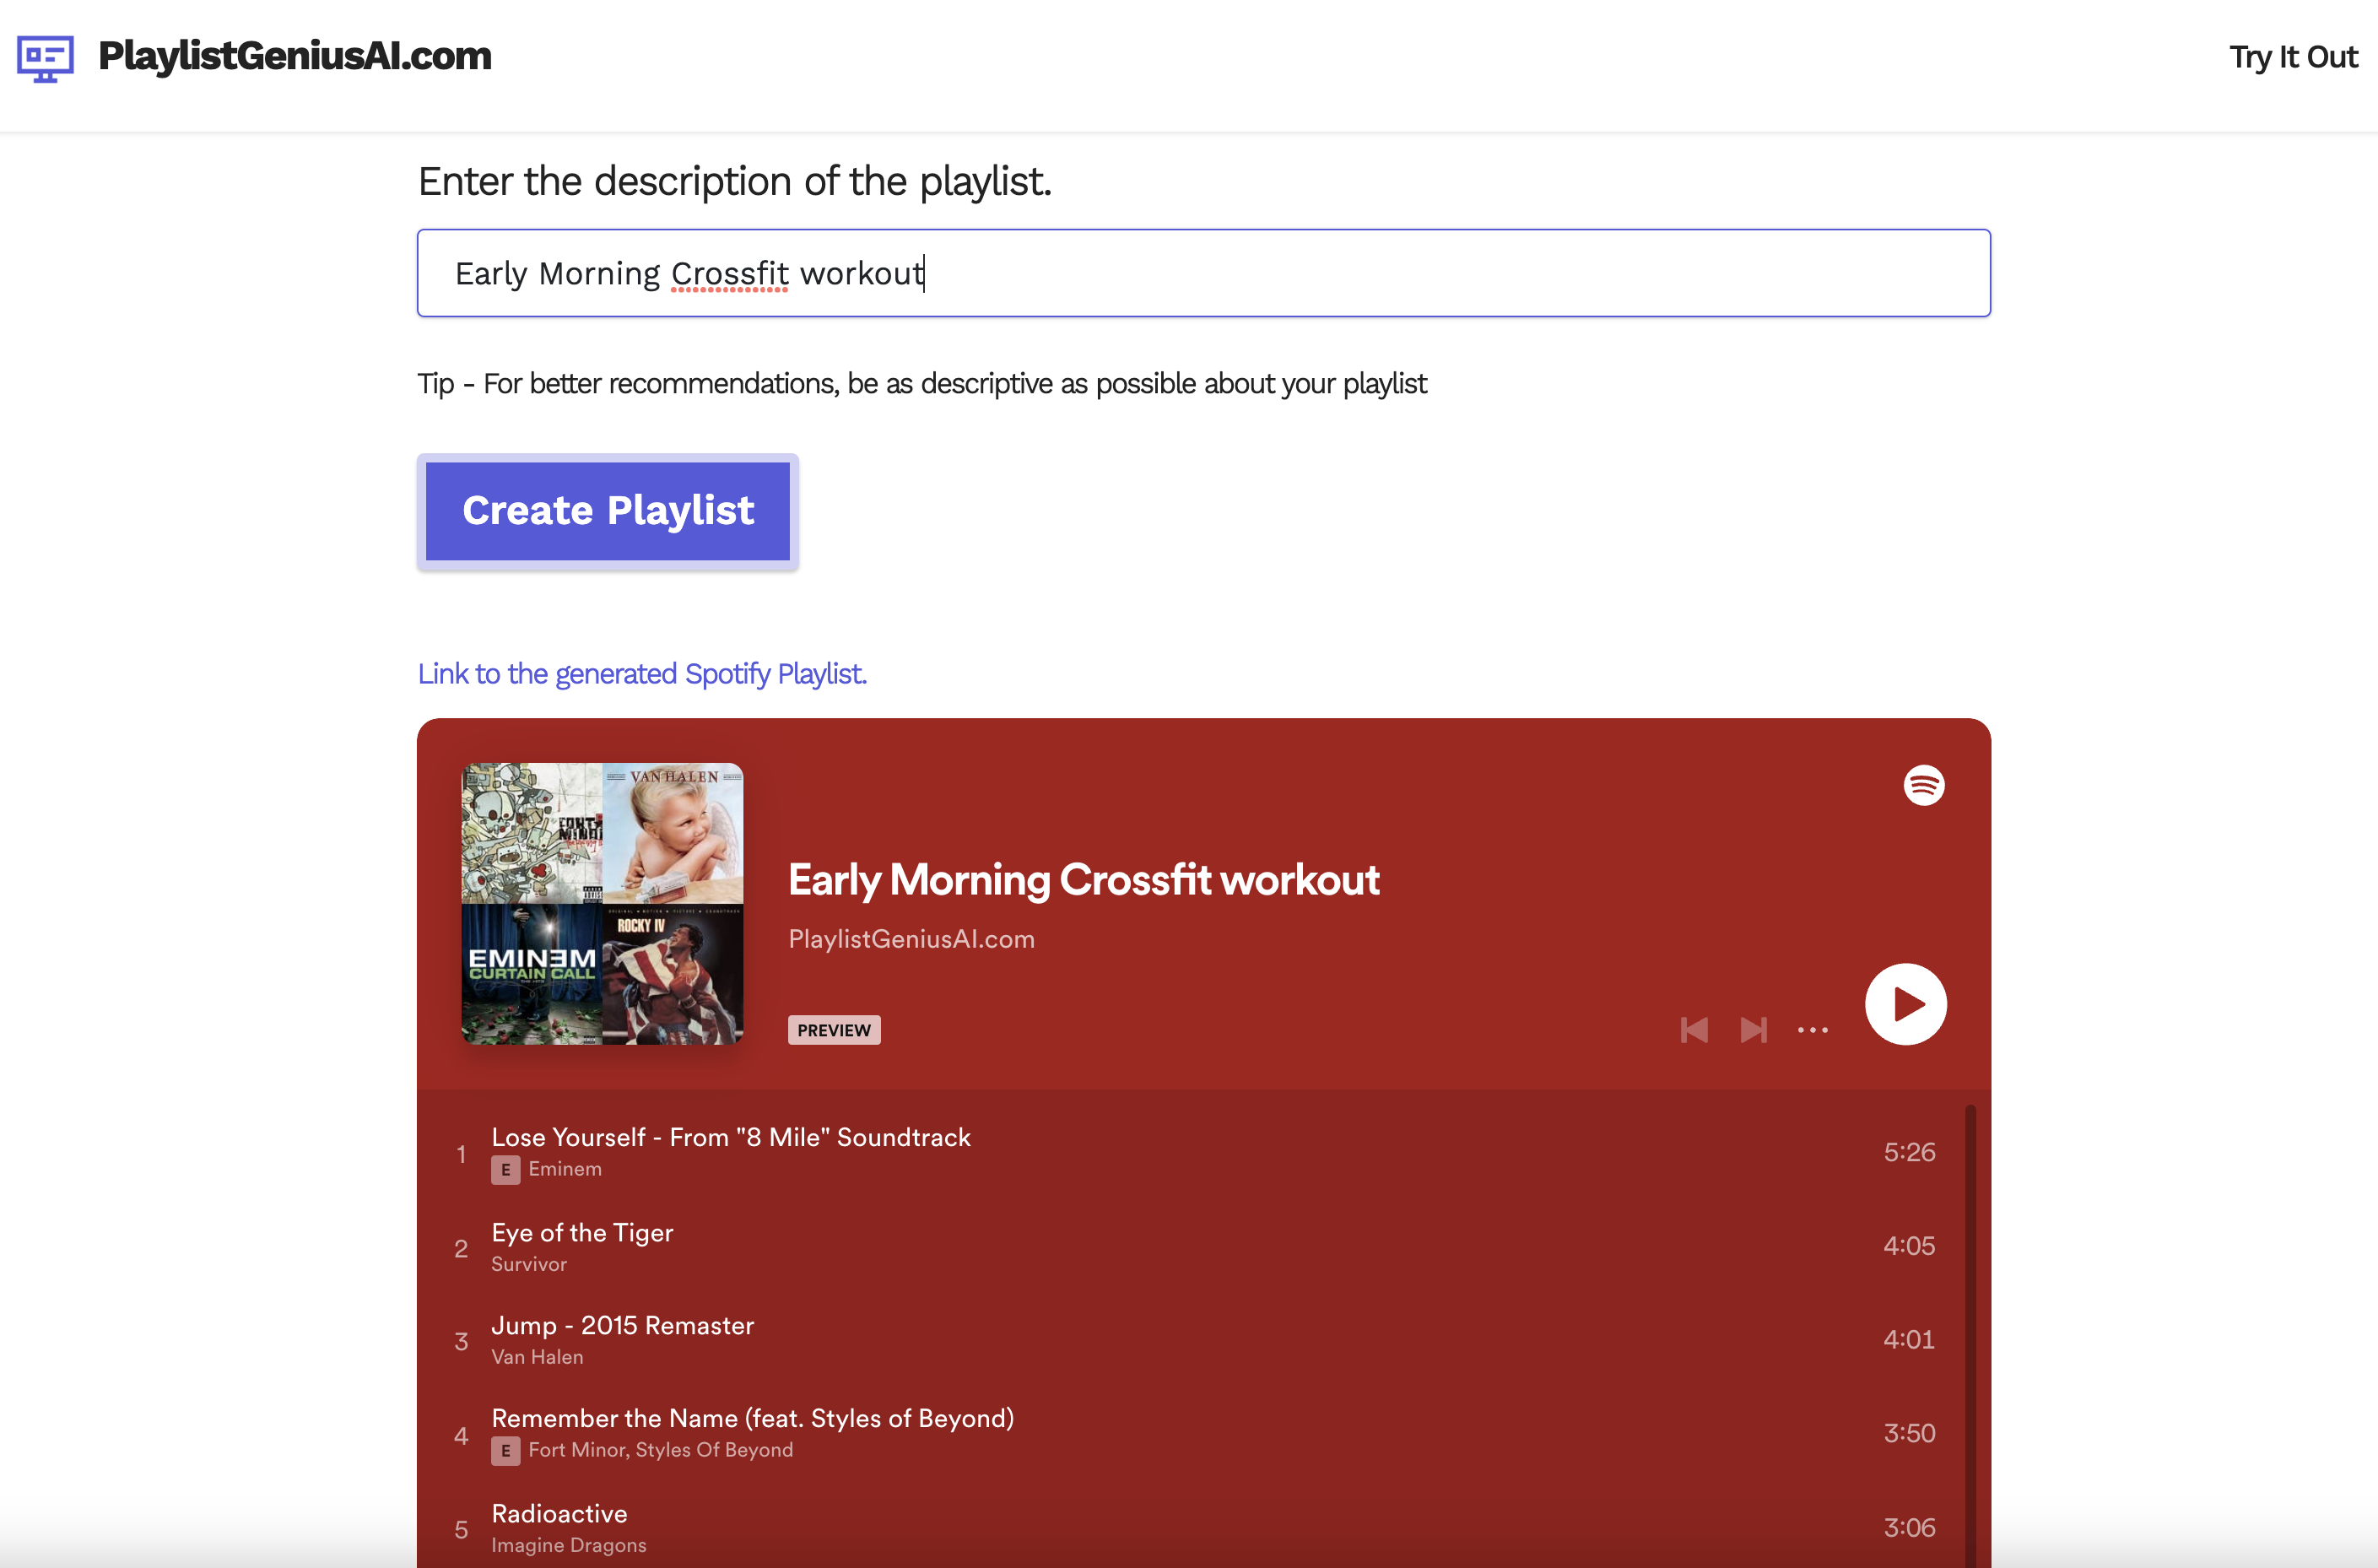Viewport: 2378px width, 1568px height.
Task: Select the Lose Yourself track row
Action: tap(1196, 1153)
